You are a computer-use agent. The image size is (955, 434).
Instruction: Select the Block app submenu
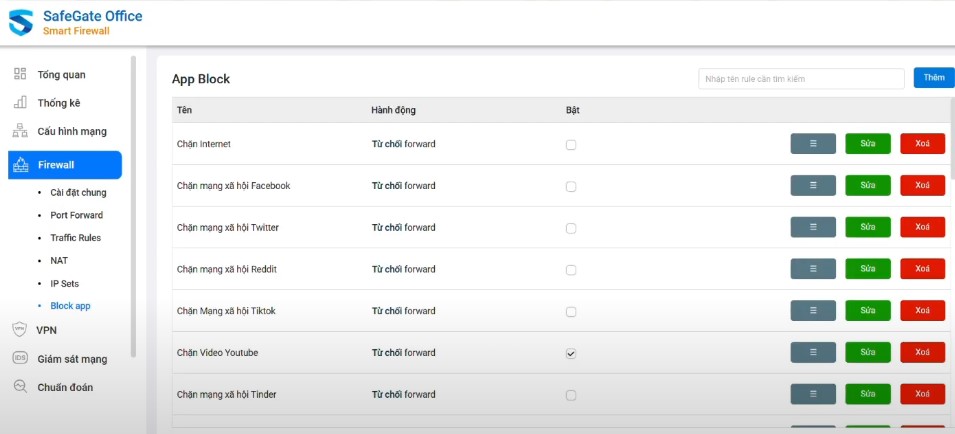70,306
